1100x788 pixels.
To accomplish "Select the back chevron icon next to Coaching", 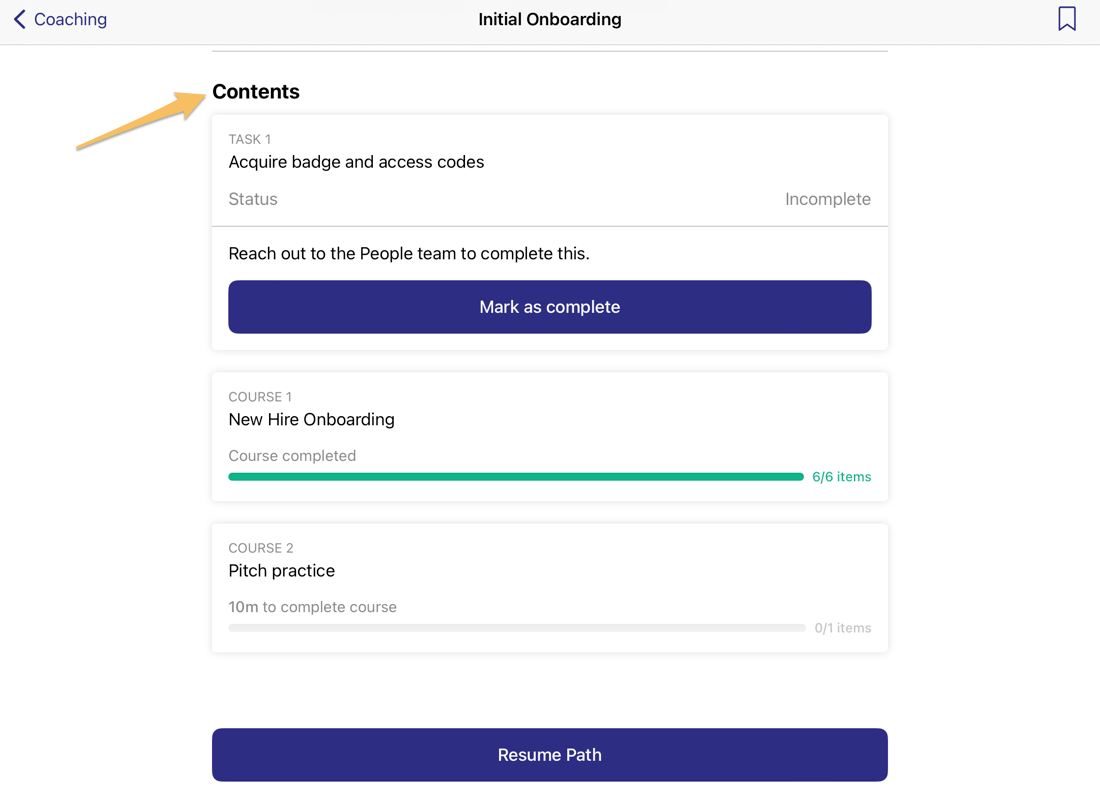I will pos(21,19).
